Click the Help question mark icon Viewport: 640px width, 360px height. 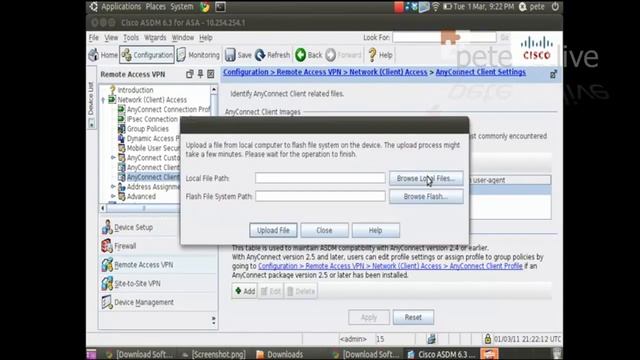click(x=372, y=55)
